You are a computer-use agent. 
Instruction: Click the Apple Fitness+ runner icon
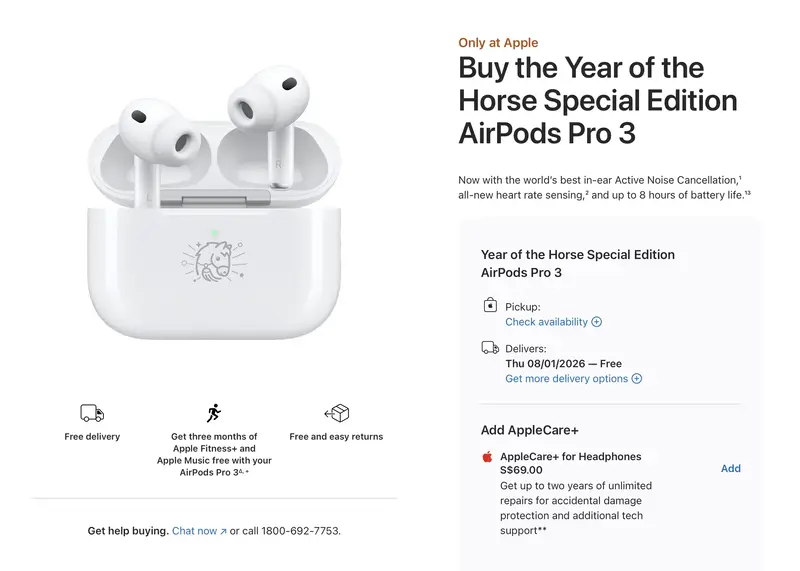213,413
